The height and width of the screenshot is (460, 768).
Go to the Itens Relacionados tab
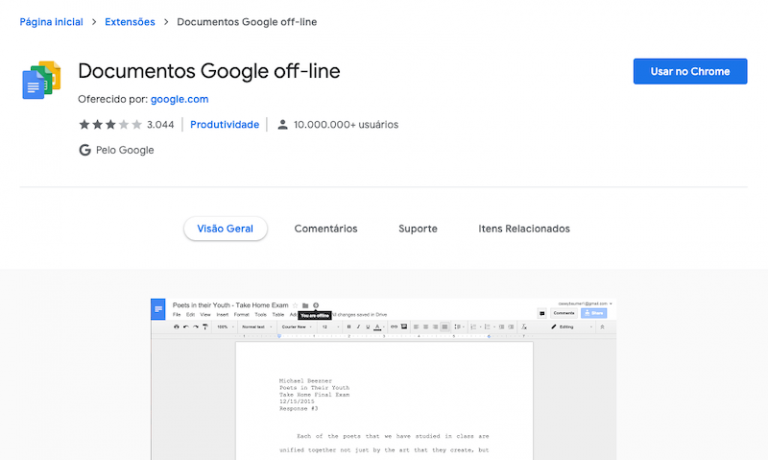point(524,229)
